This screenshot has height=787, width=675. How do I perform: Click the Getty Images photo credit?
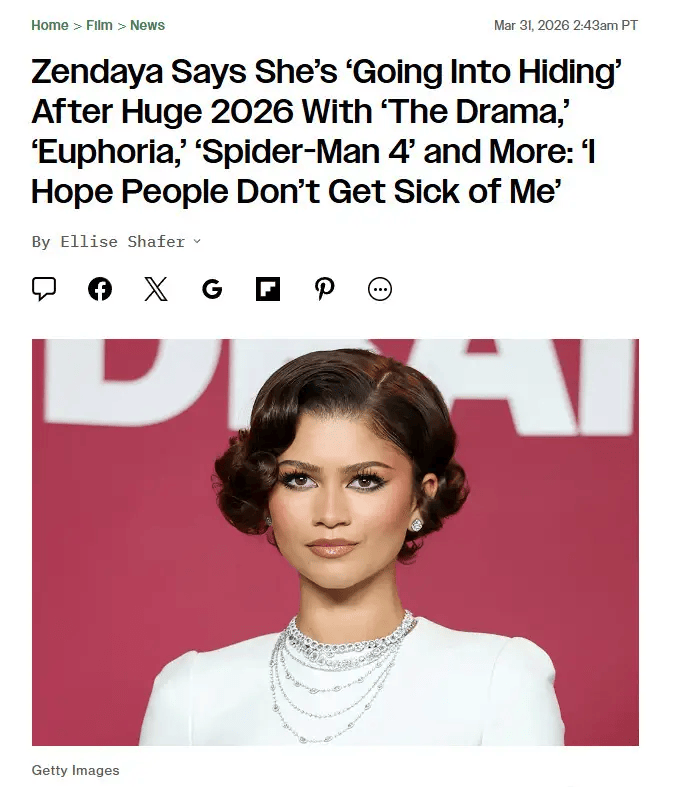(75, 770)
